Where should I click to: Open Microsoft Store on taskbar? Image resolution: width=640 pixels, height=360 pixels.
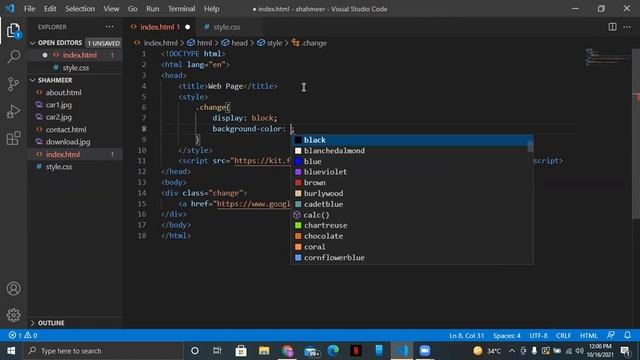[241, 351]
